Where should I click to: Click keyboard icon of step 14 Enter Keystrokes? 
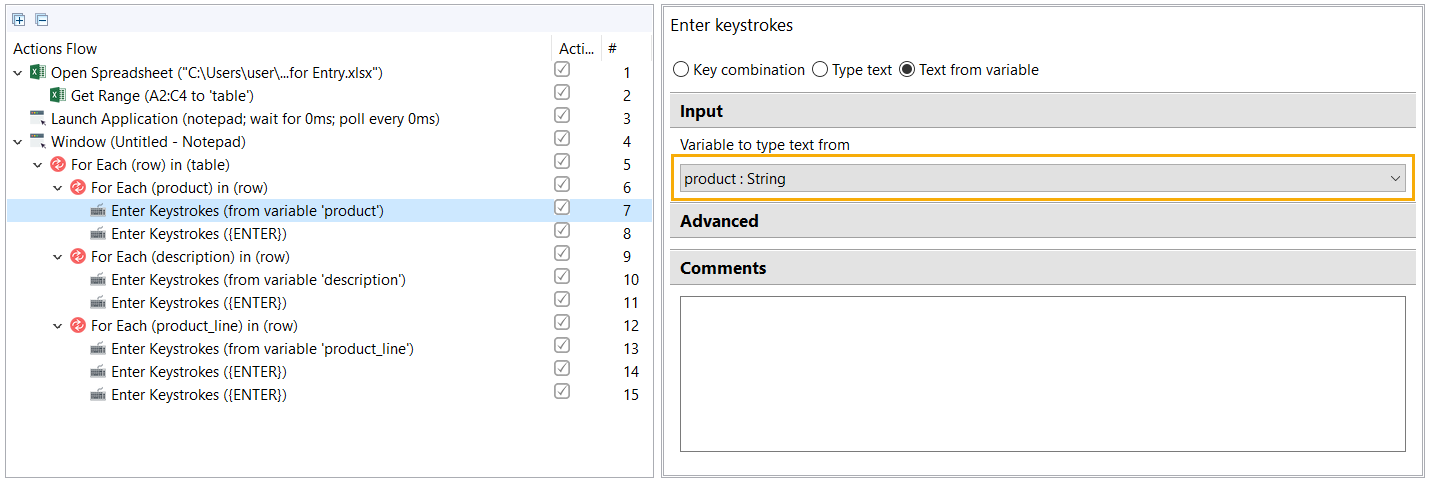(x=98, y=372)
